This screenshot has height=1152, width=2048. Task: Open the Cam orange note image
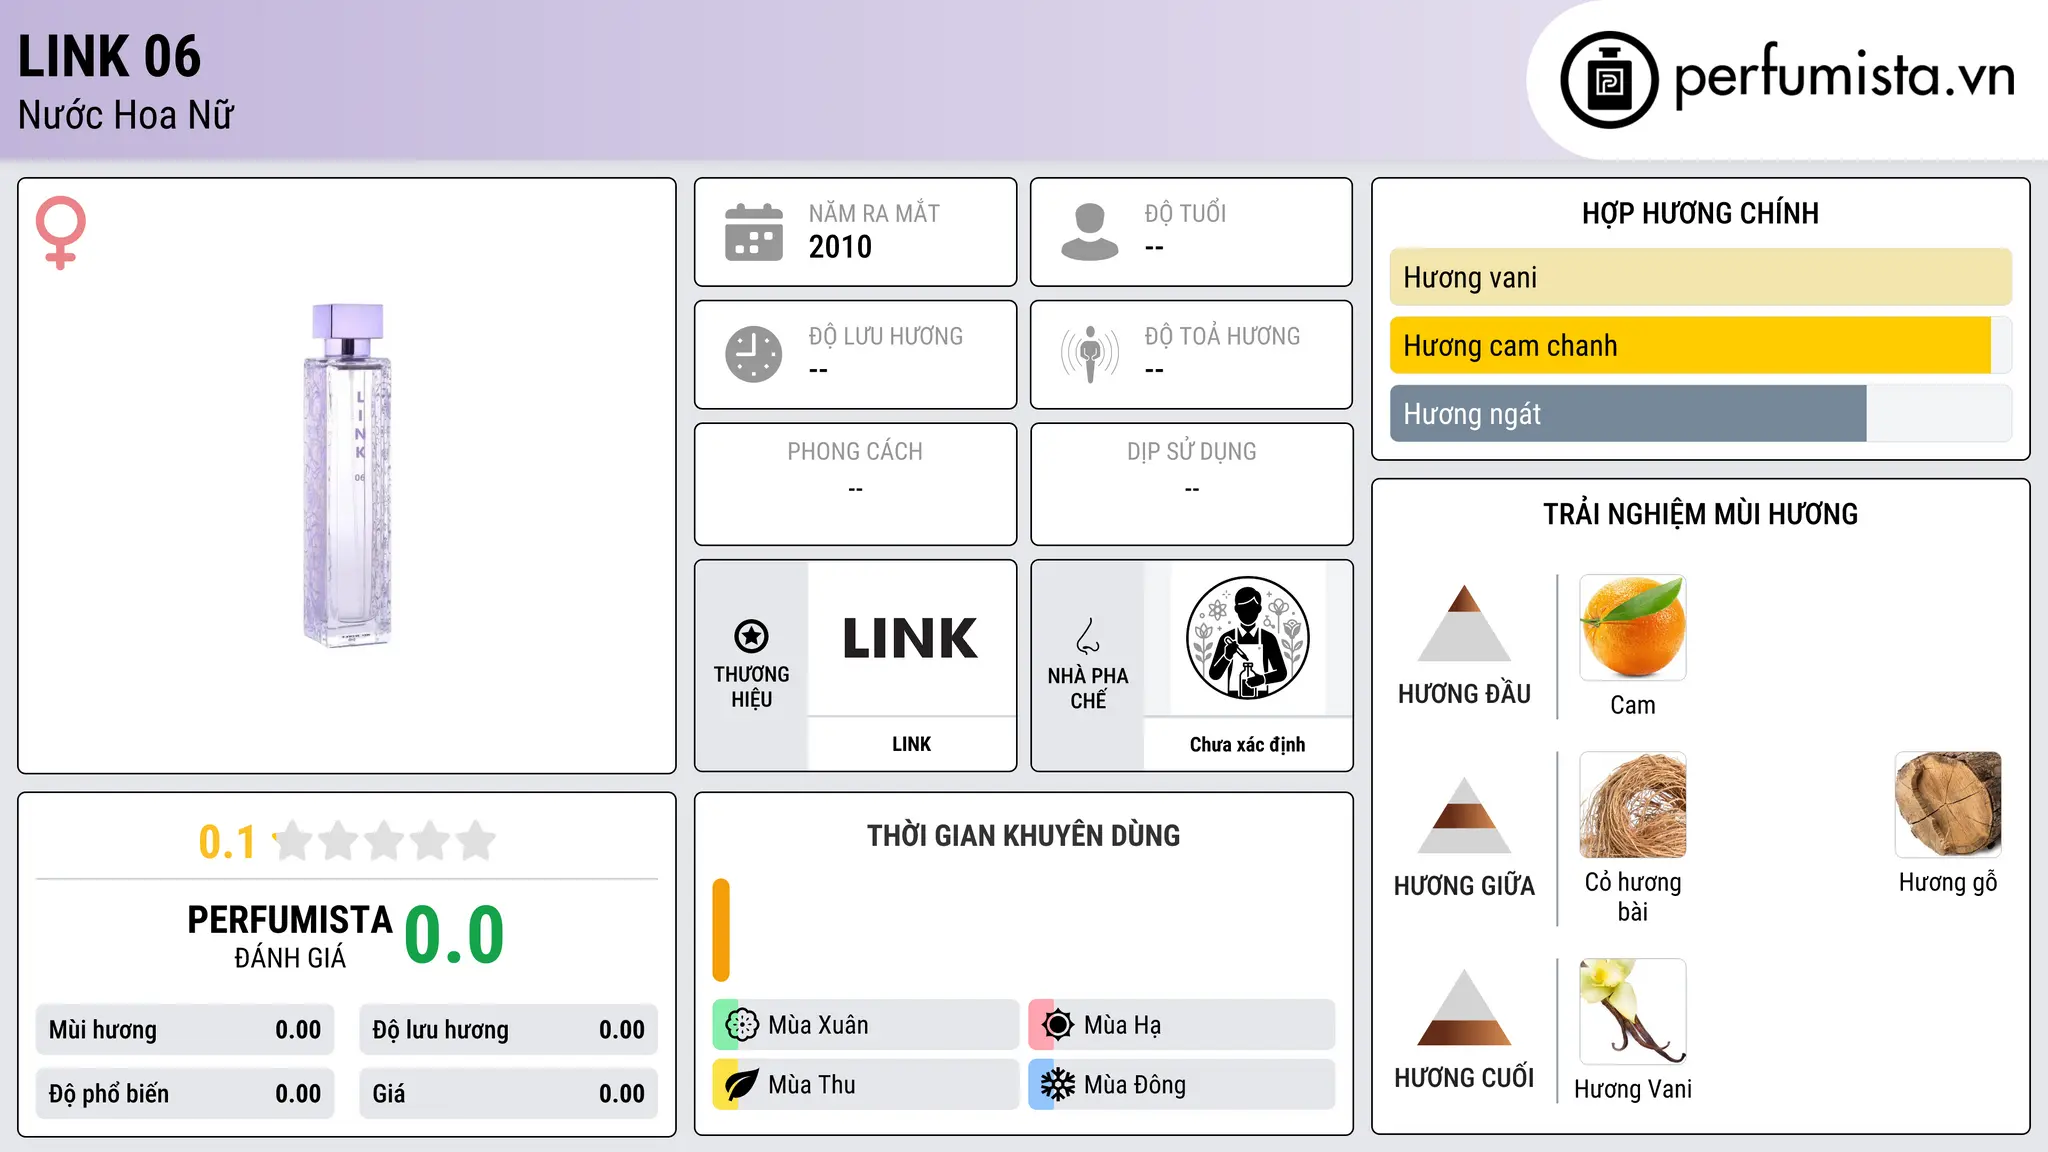click(1633, 628)
